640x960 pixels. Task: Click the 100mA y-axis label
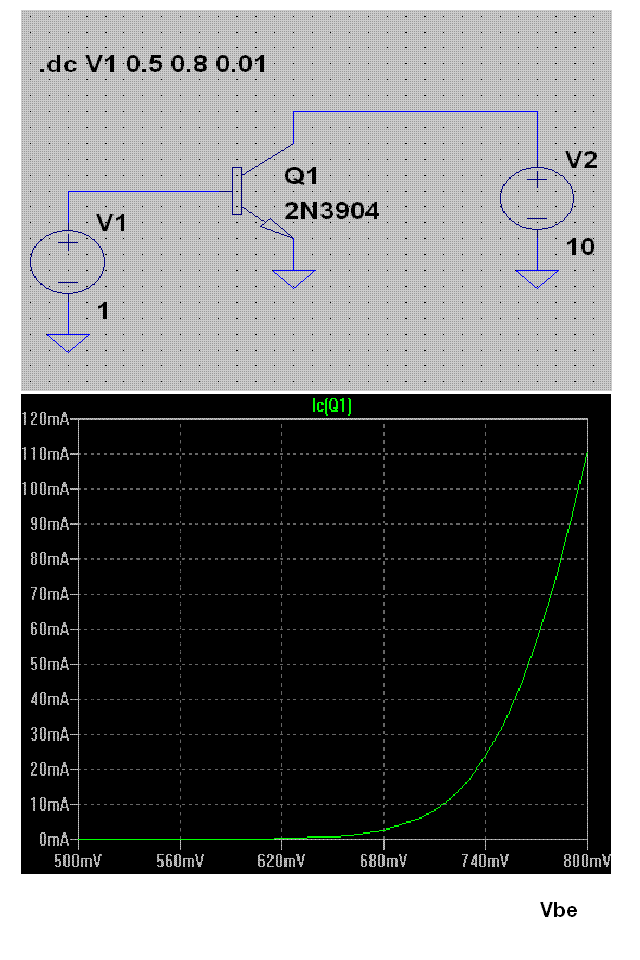(x=46, y=489)
